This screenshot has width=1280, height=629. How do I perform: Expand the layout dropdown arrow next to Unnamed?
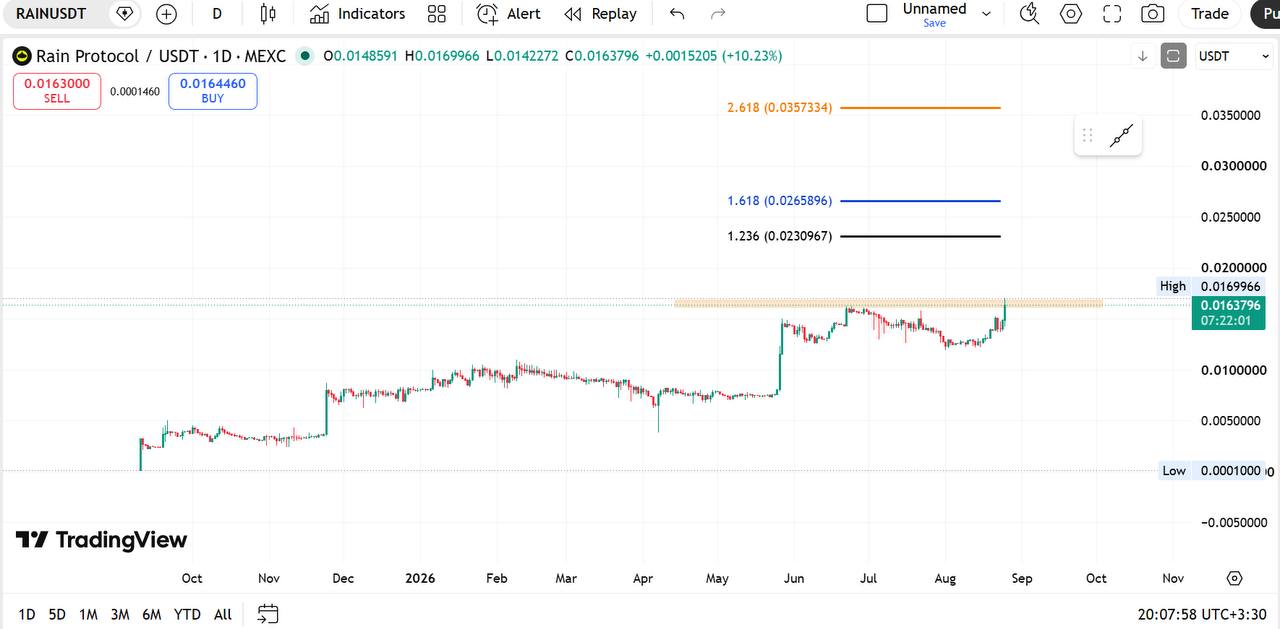coord(986,14)
